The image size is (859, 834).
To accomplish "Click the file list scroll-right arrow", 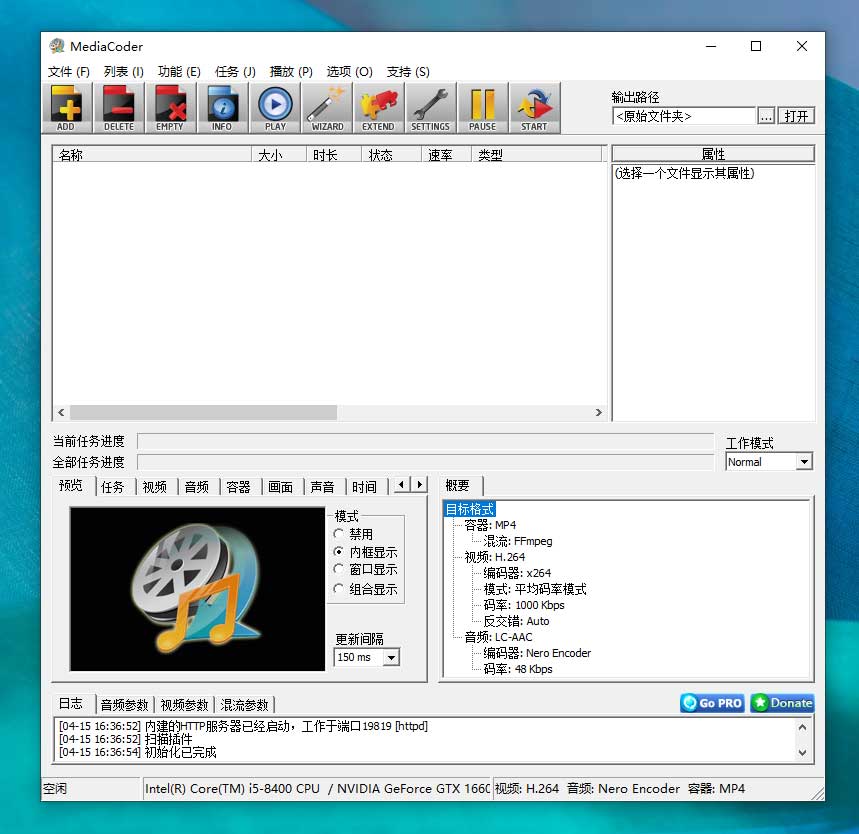I will (x=598, y=412).
